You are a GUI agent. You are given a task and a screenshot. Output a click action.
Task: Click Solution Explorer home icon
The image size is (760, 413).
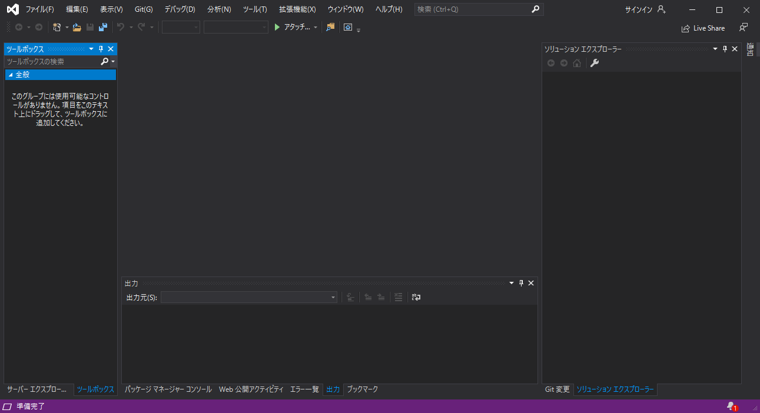[577, 63]
